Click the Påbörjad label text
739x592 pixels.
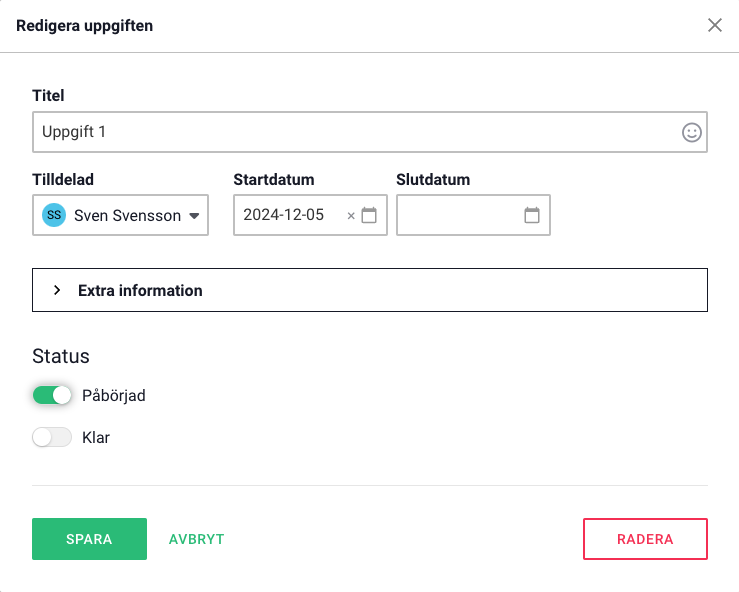pyautogui.click(x=114, y=396)
